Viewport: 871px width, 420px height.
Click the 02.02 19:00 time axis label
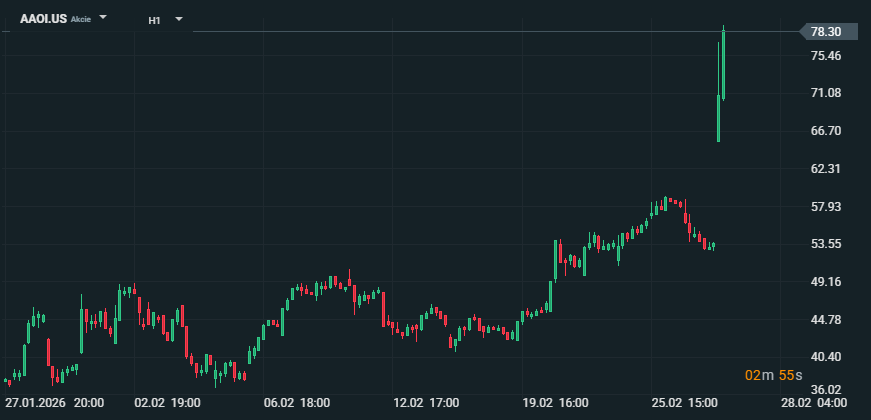point(168,403)
